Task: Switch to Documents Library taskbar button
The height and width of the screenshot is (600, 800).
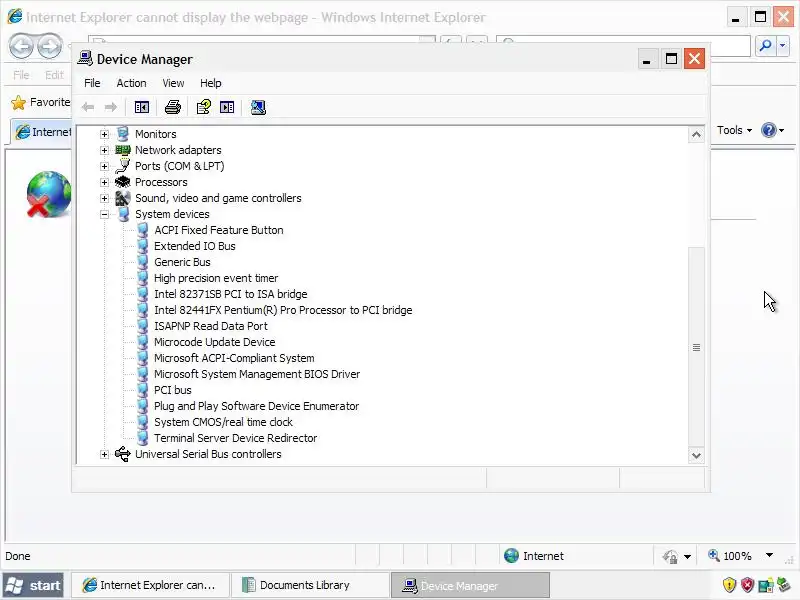Action: 310,585
